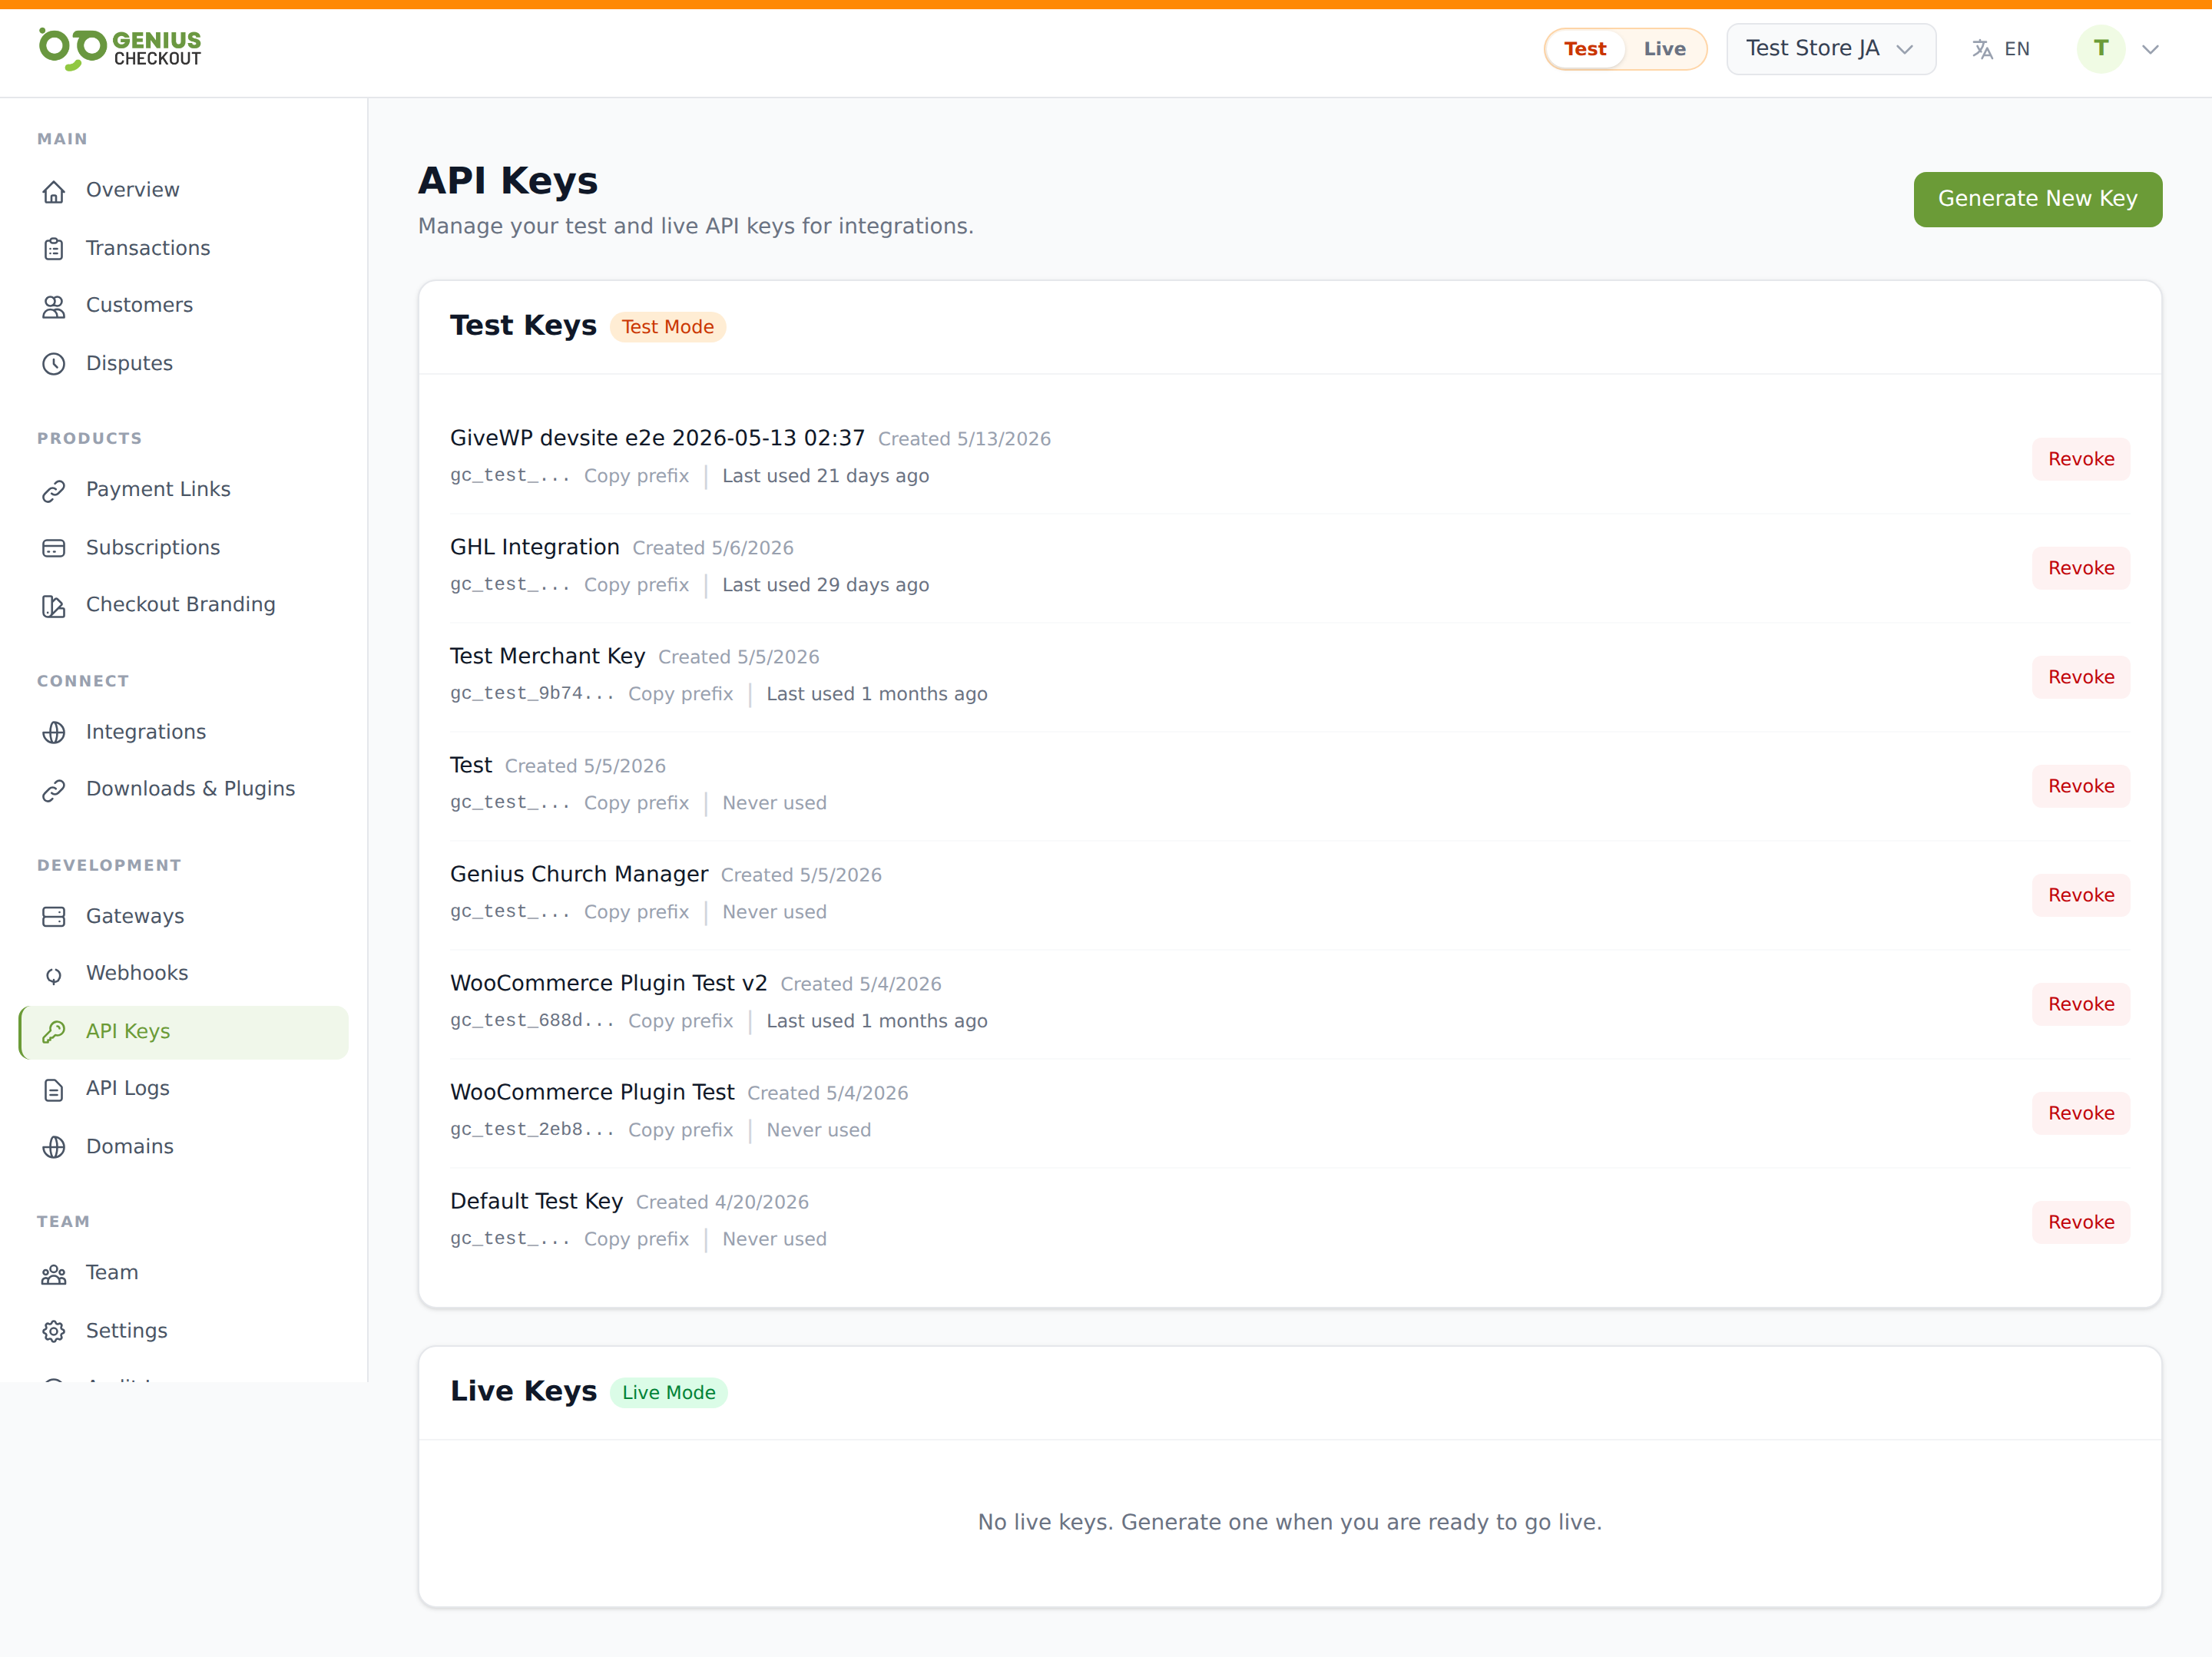Screen dimensions: 2212x1657
Task: Click the Webhooks icon
Action: [x=54, y=975]
